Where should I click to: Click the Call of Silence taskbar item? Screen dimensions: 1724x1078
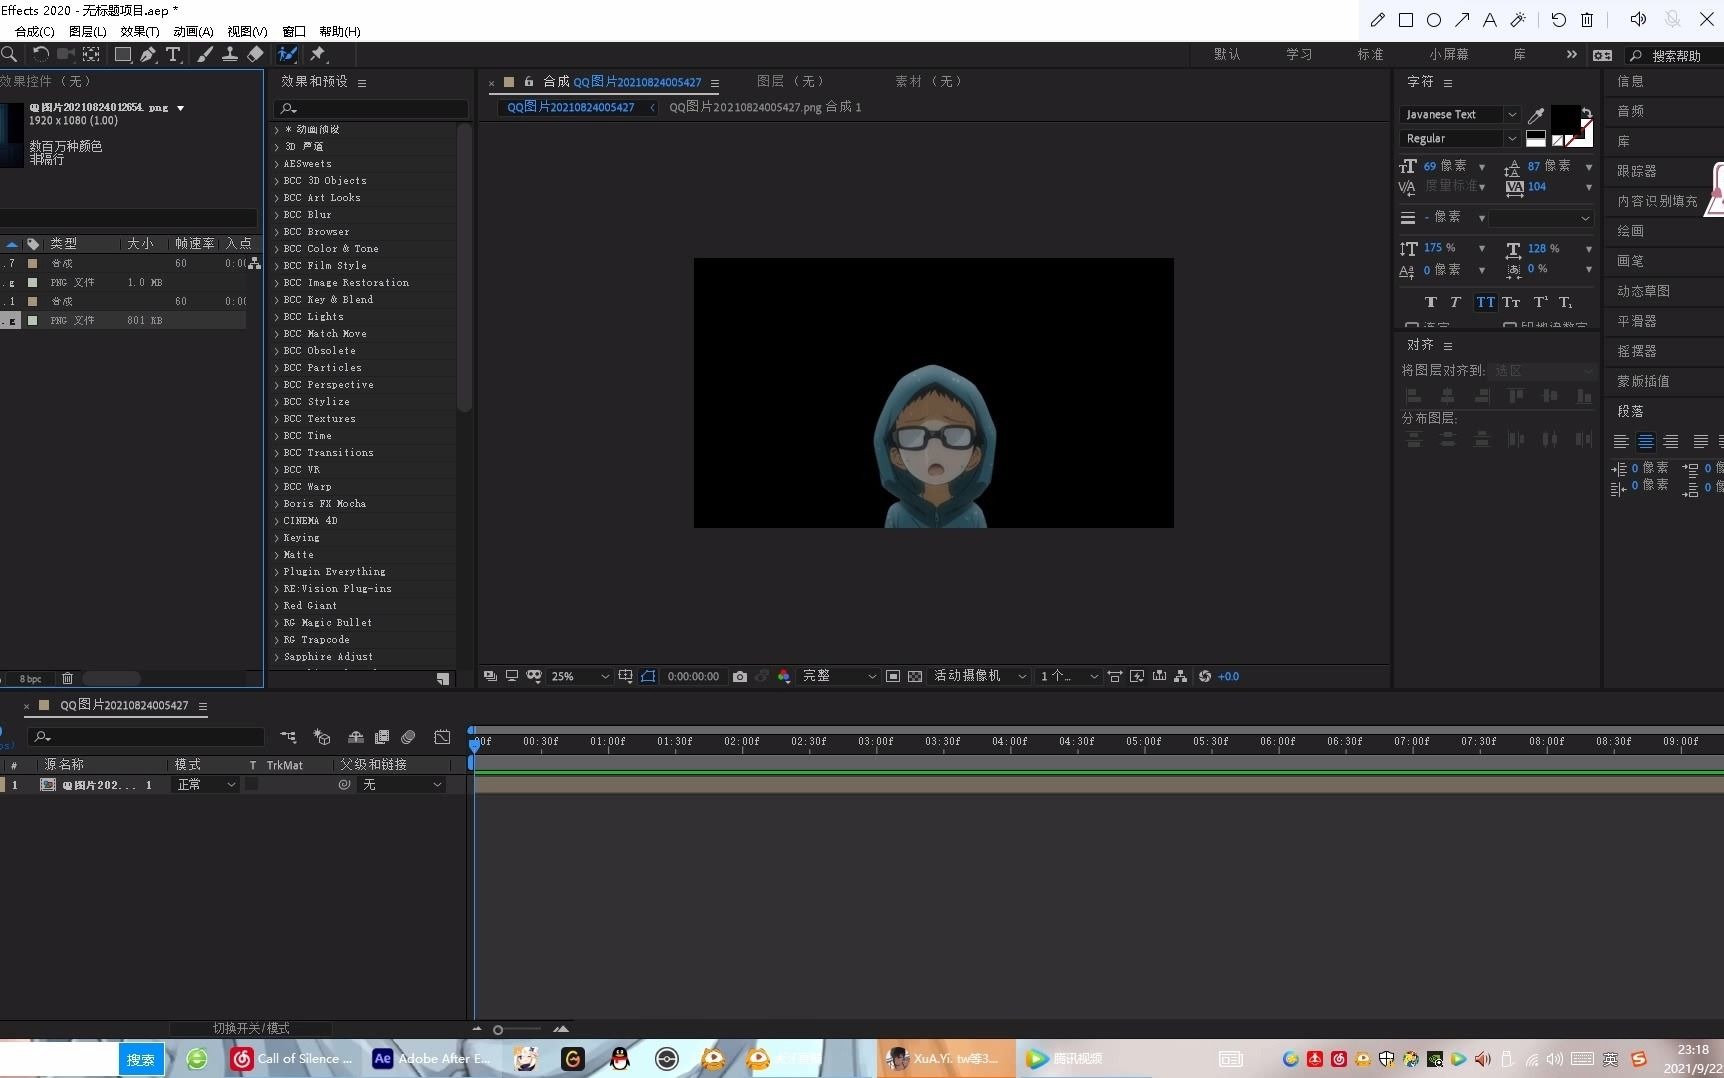click(293, 1058)
